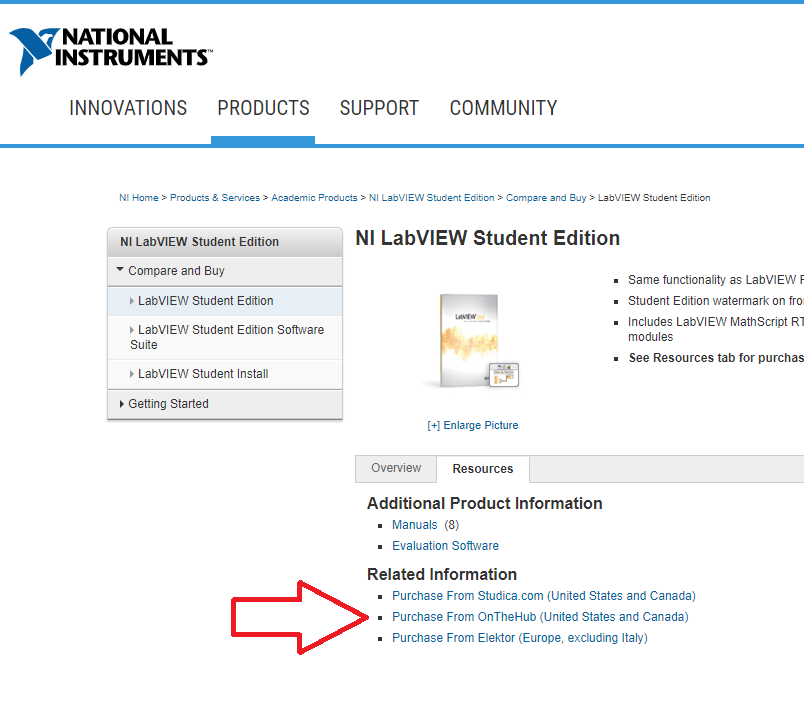This screenshot has height=703, width=804.
Task: Open the COMMUNITY menu
Action: [x=503, y=108]
